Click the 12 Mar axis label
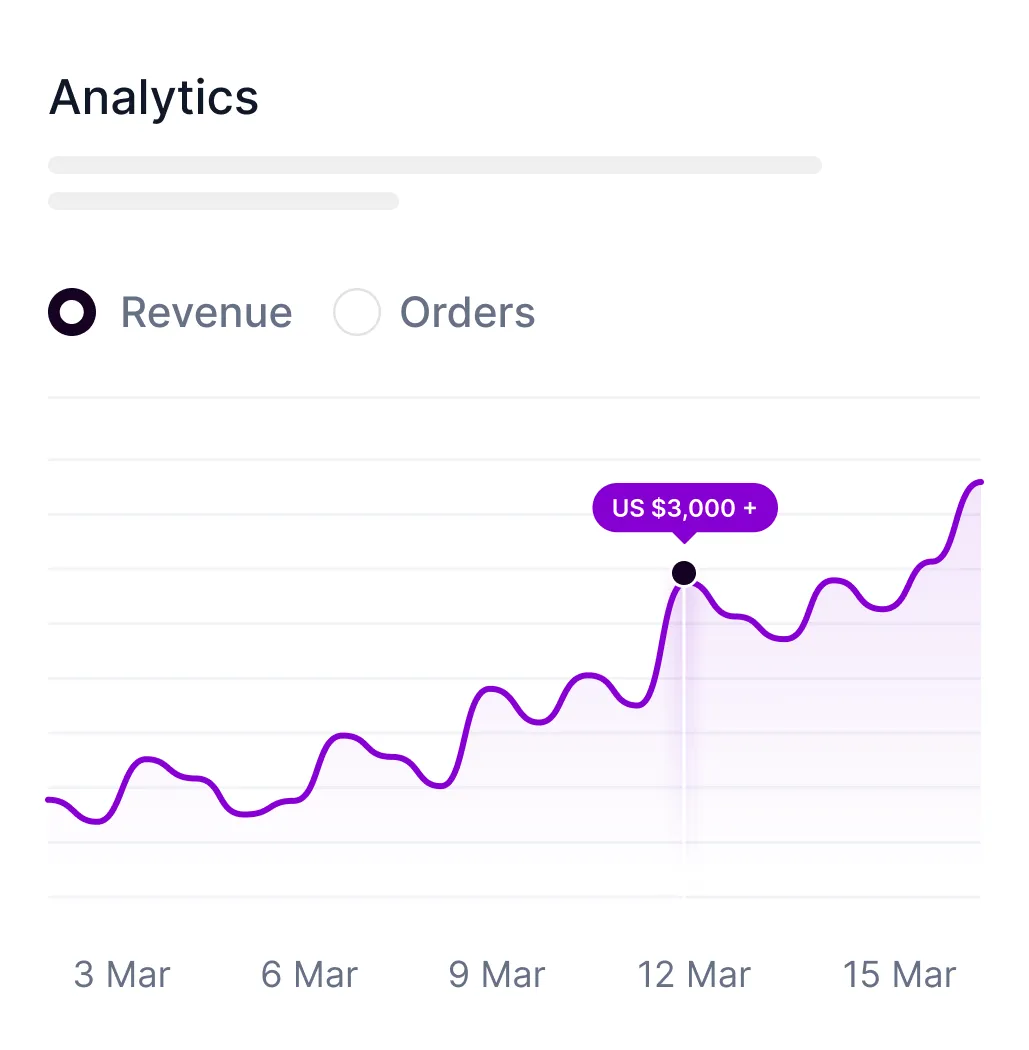Viewport: 1029px width, 1050px height. 694,974
